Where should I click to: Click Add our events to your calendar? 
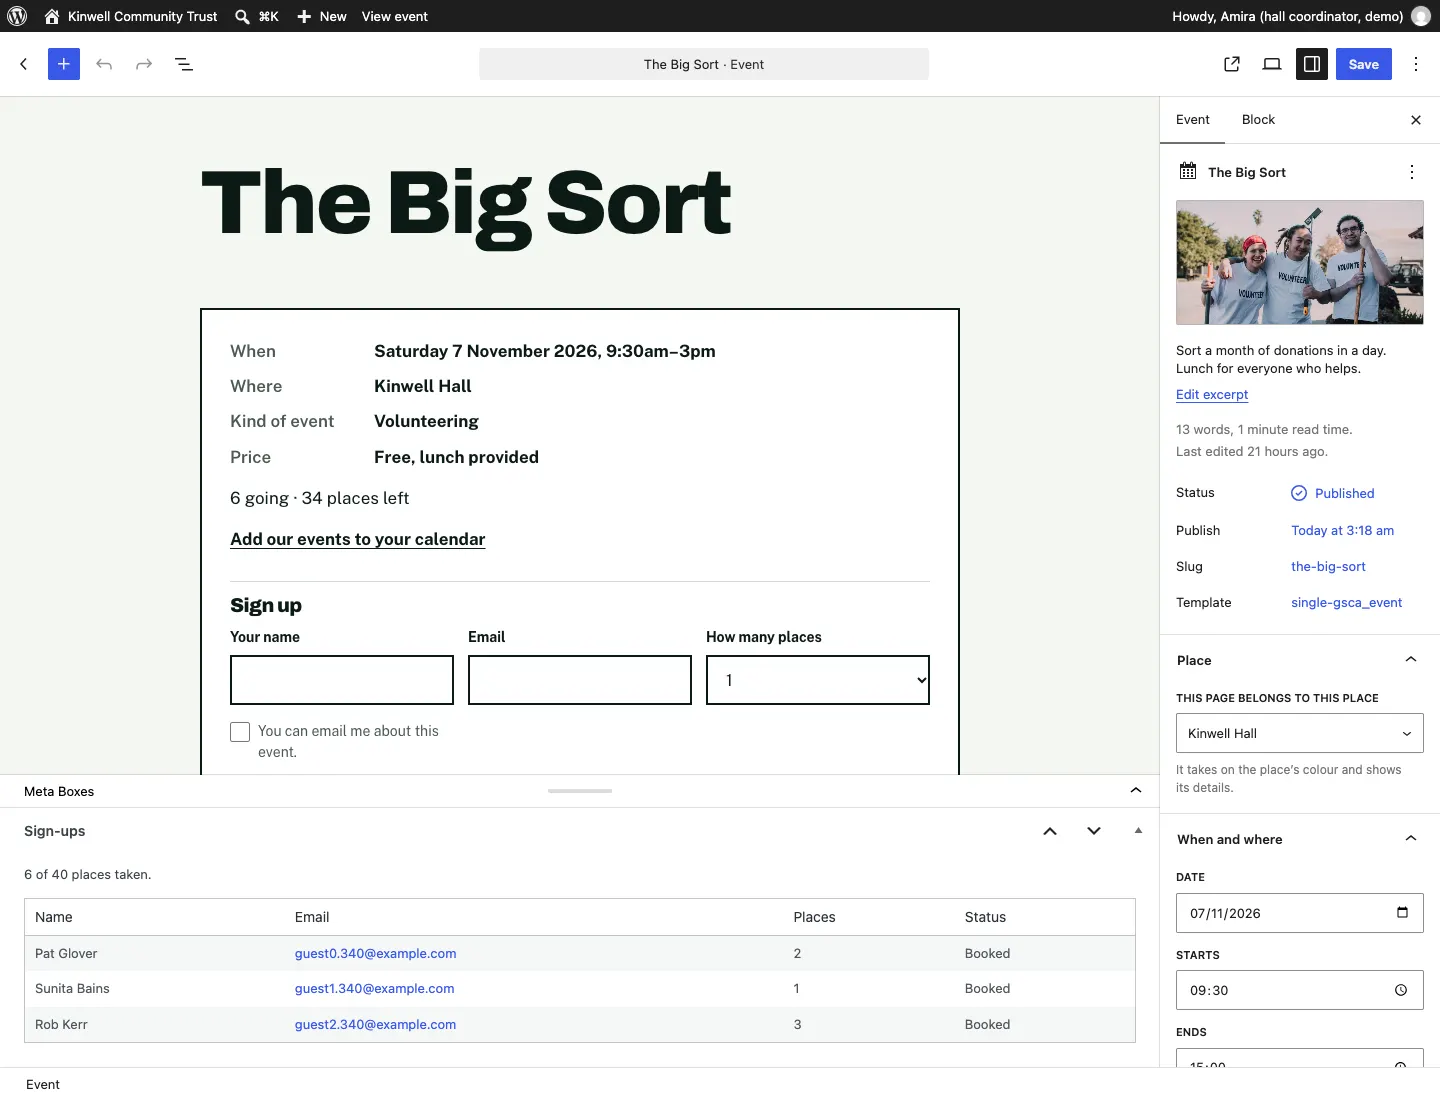tap(358, 539)
